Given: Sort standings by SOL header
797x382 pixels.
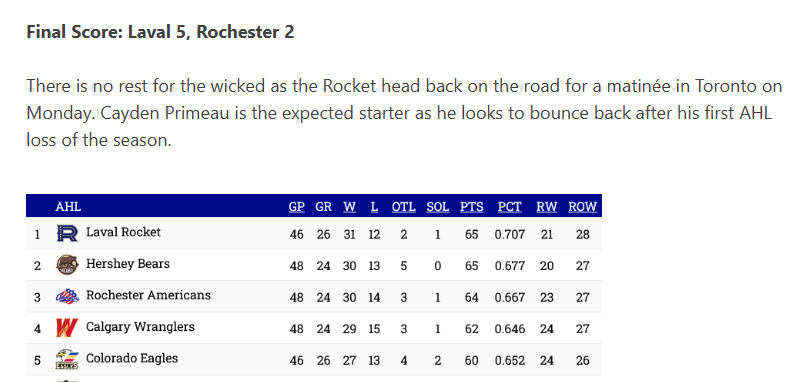Looking at the screenshot, I should click(x=438, y=207).
